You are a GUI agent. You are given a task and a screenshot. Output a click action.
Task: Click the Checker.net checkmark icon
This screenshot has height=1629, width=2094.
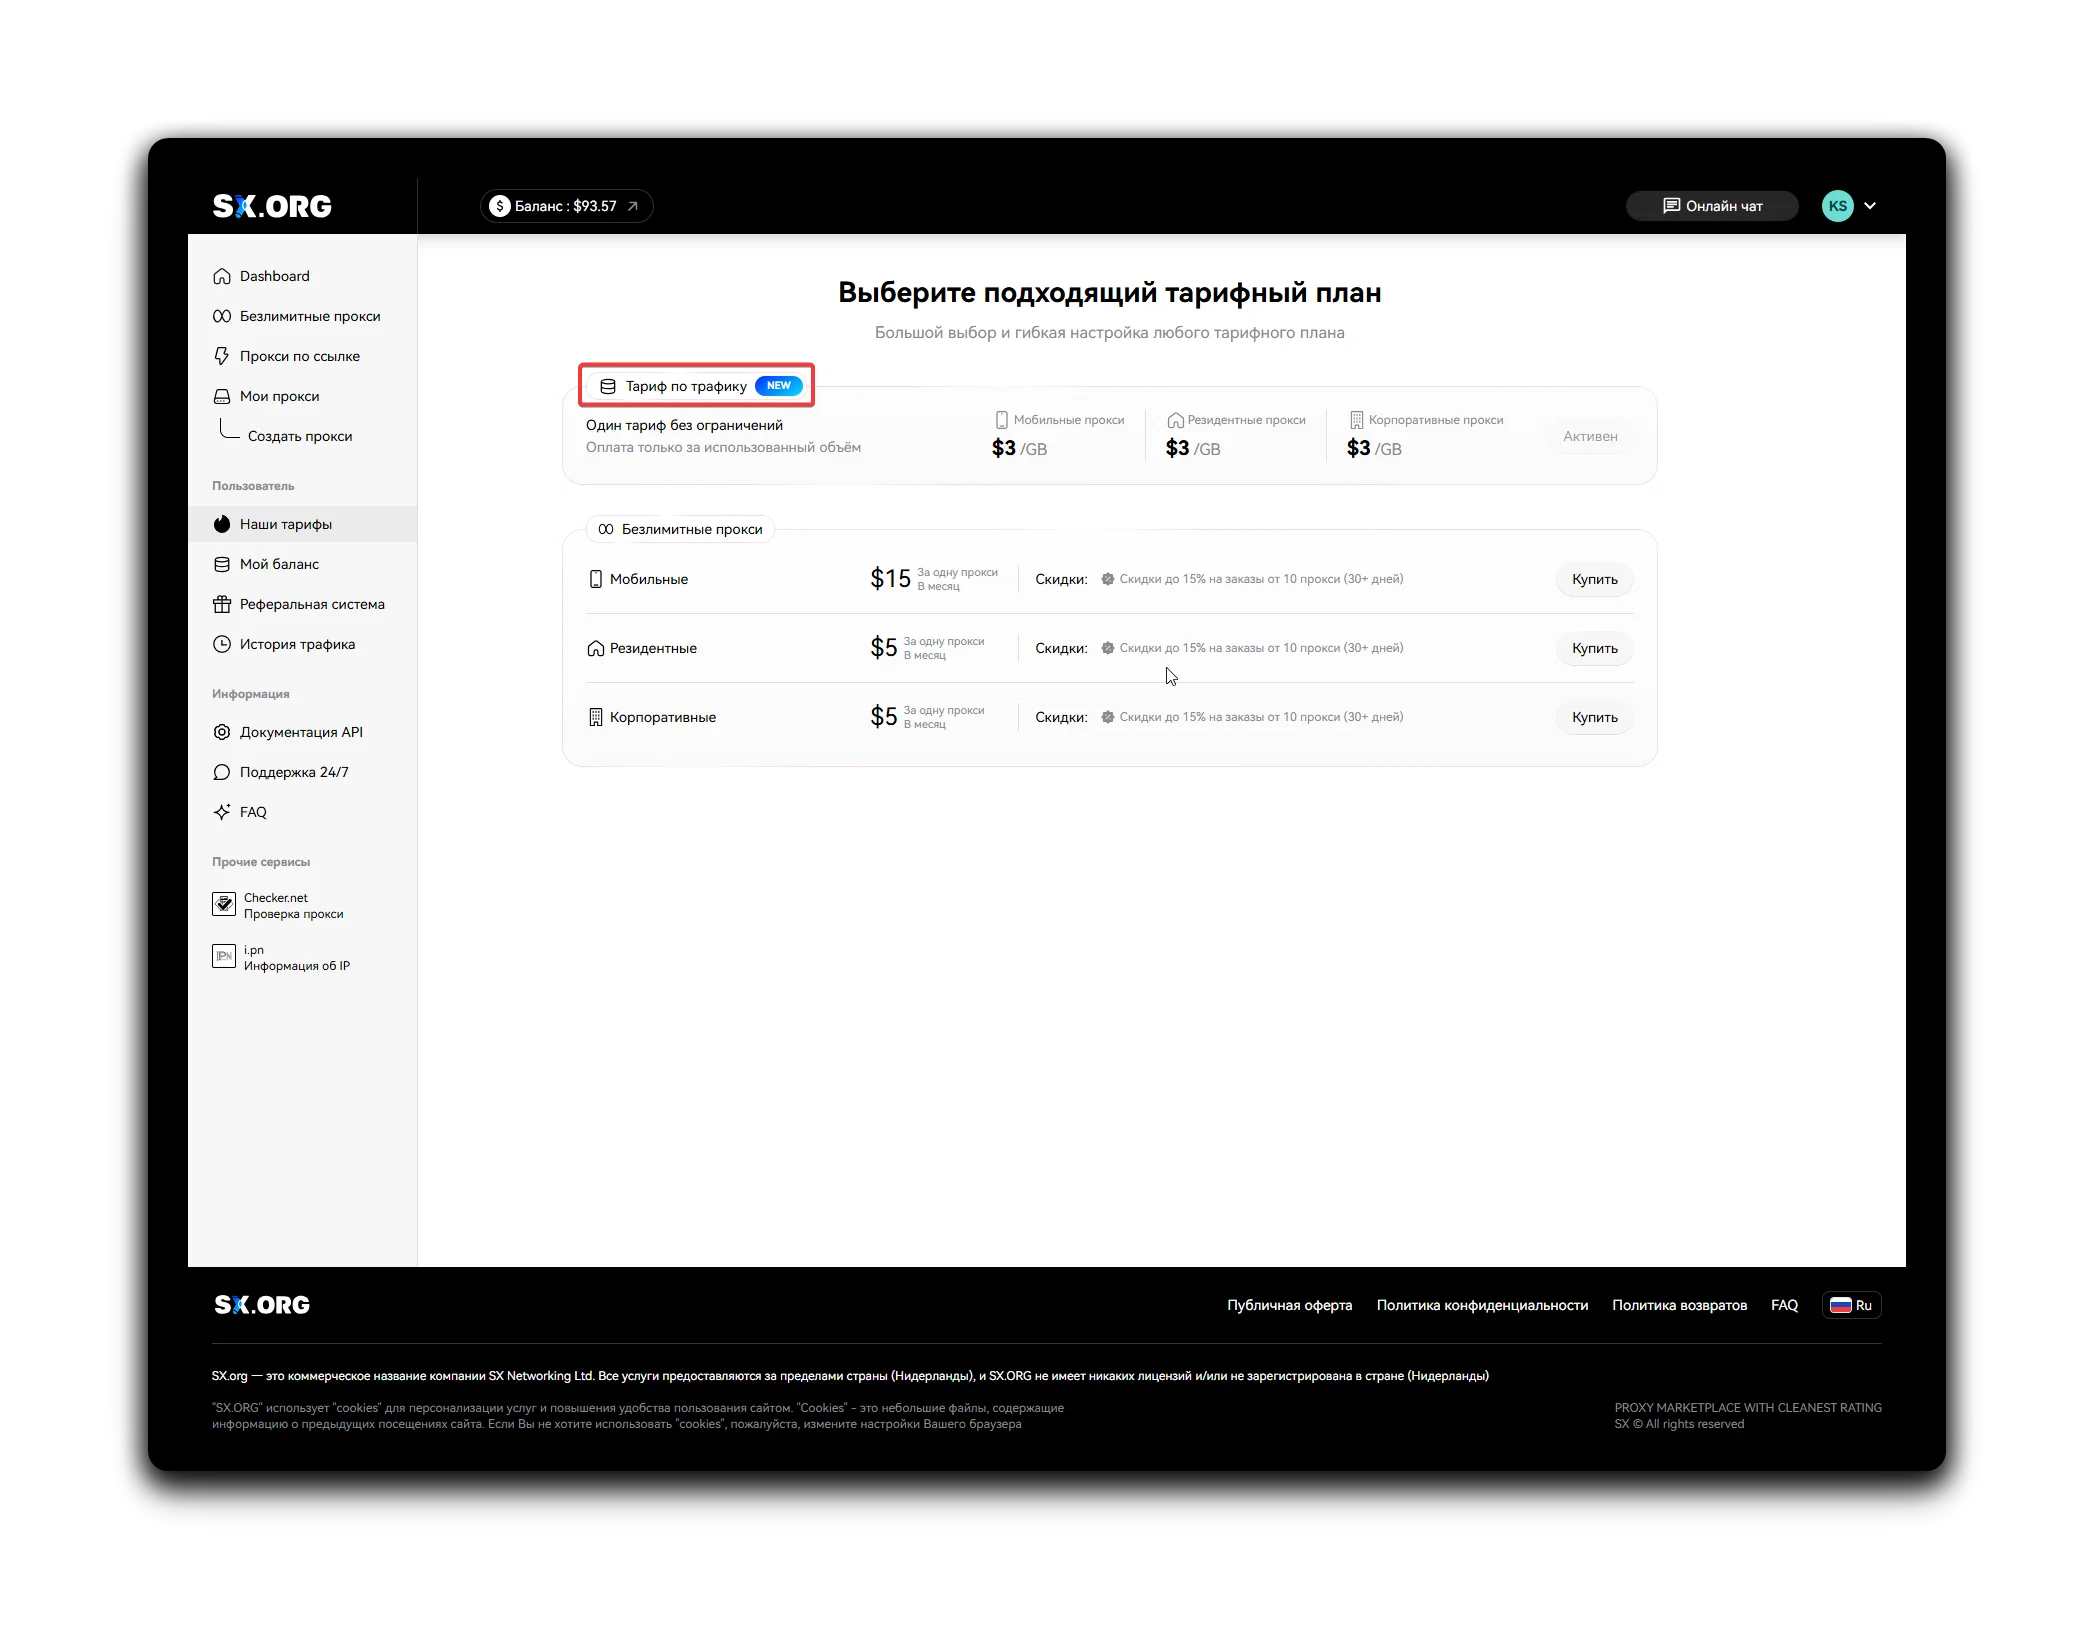tap(224, 904)
